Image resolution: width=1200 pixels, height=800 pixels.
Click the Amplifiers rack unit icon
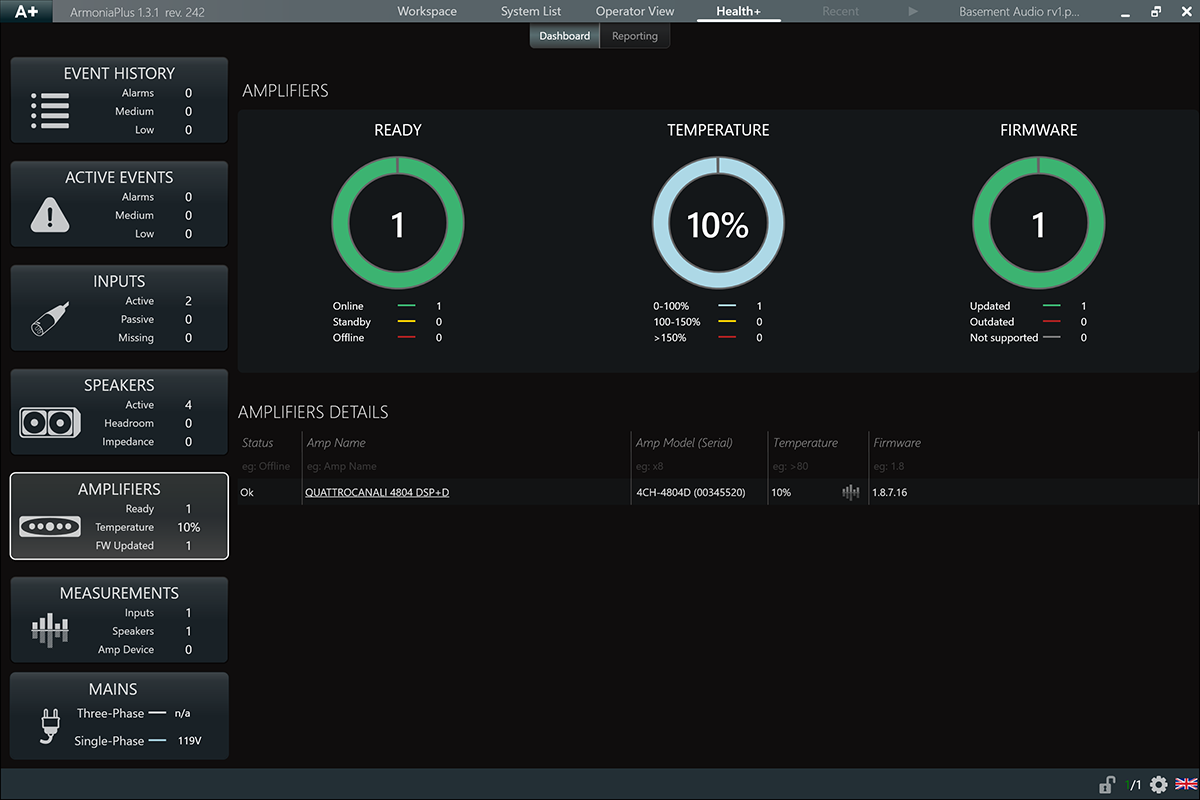(50, 527)
